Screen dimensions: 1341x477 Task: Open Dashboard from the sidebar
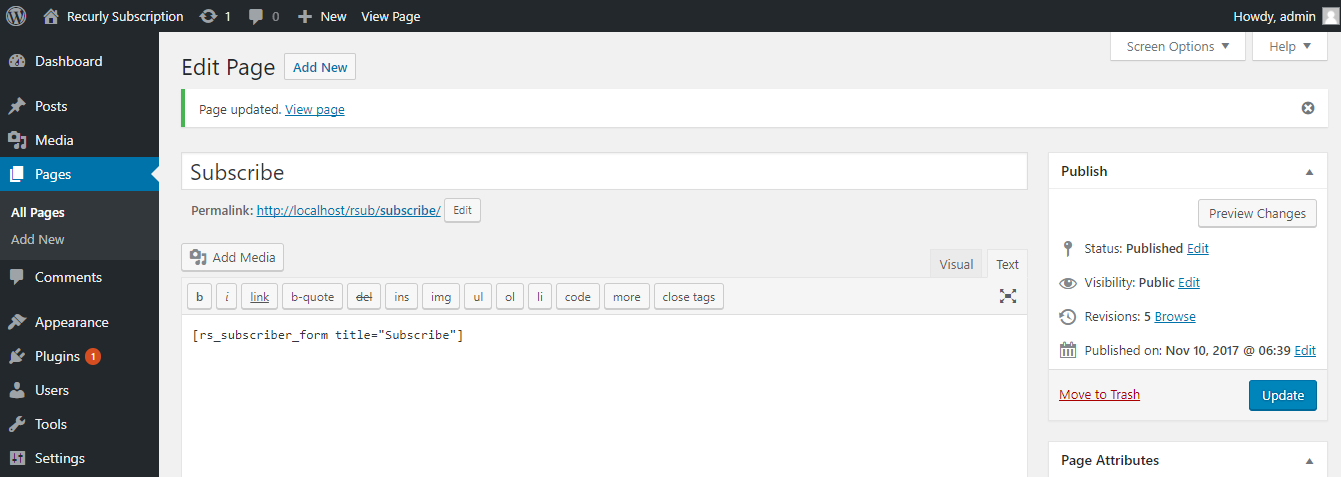(68, 61)
